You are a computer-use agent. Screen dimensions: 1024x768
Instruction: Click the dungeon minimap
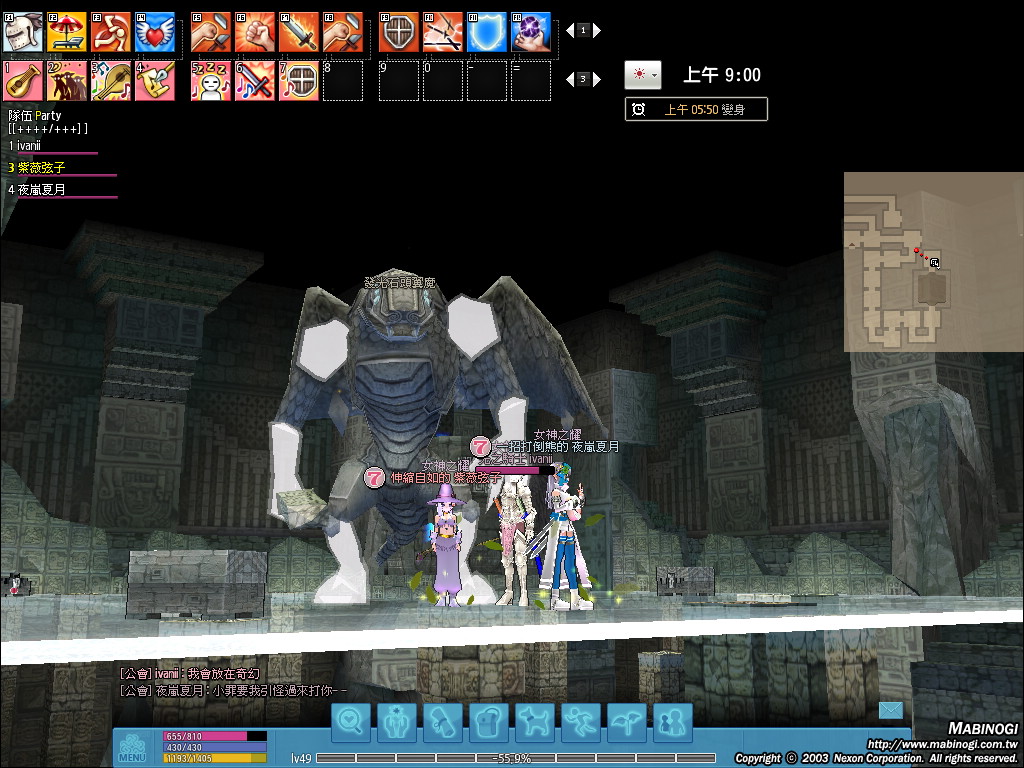pyautogui.click(x=932, y=262)
